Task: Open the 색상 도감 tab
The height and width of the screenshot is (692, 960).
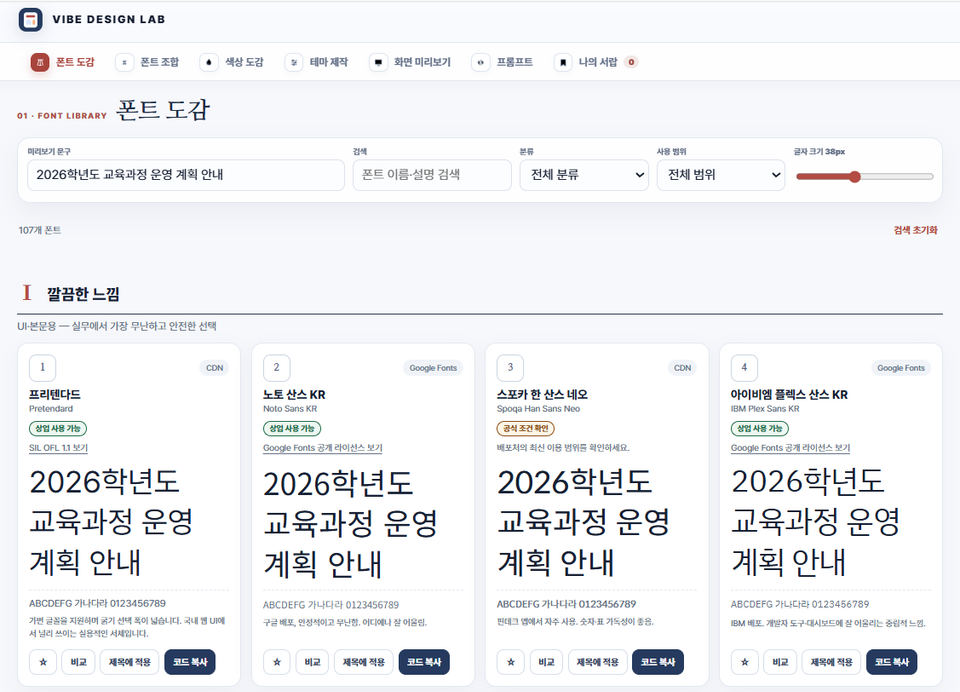Action: [232, 62]
